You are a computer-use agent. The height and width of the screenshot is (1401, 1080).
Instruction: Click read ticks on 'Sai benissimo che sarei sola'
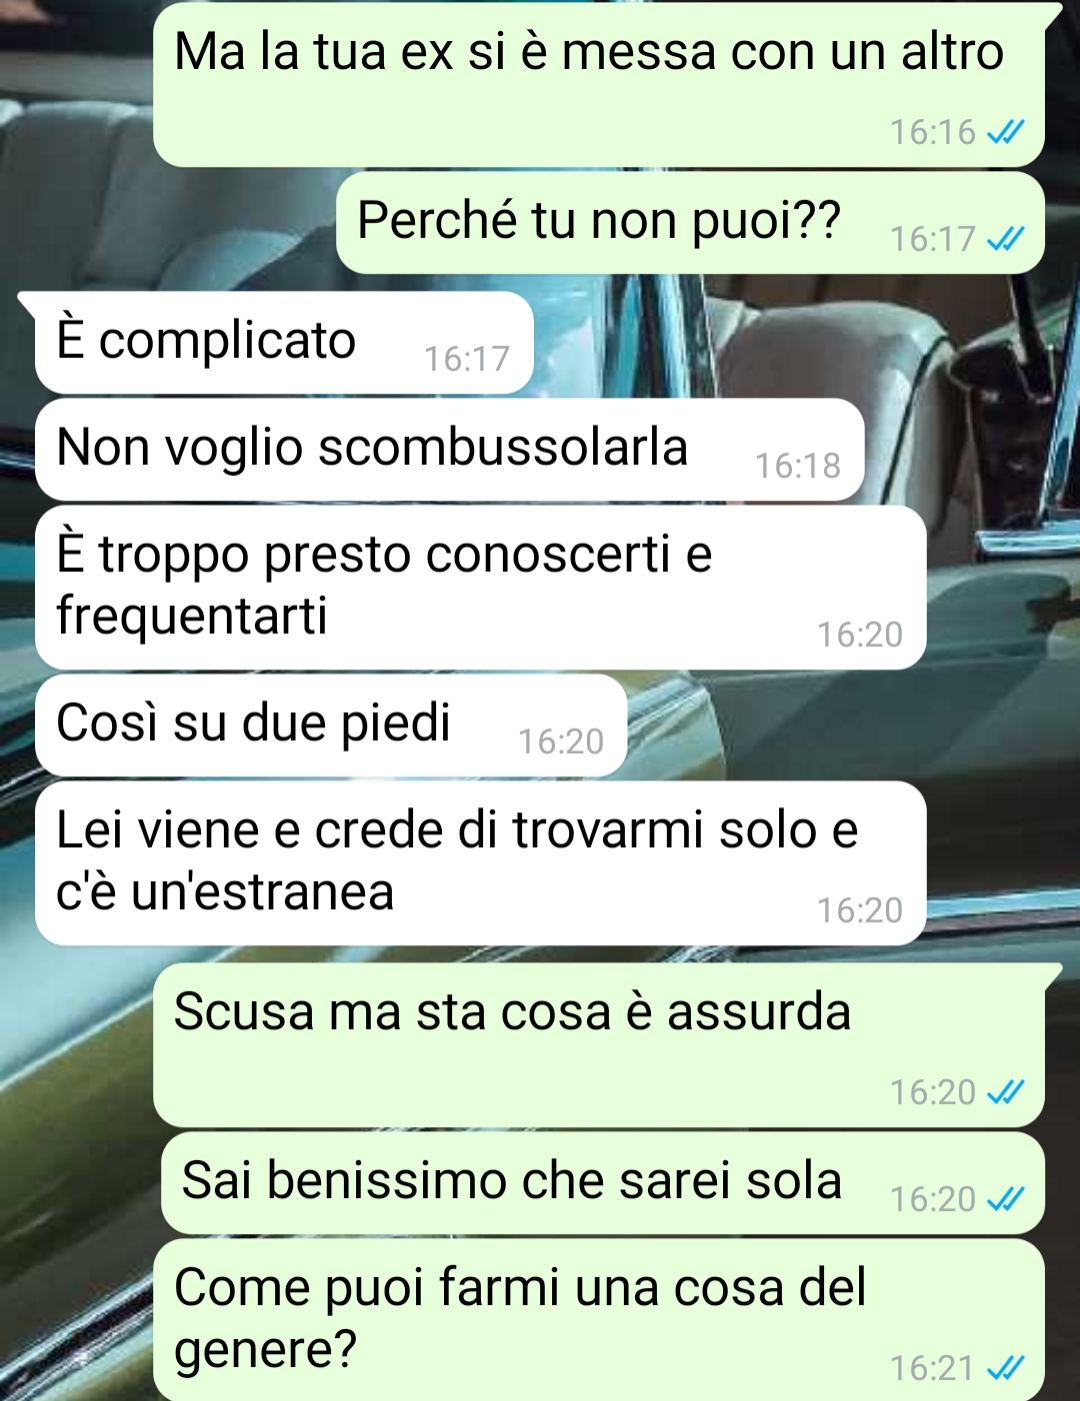coord(1005,1199)
